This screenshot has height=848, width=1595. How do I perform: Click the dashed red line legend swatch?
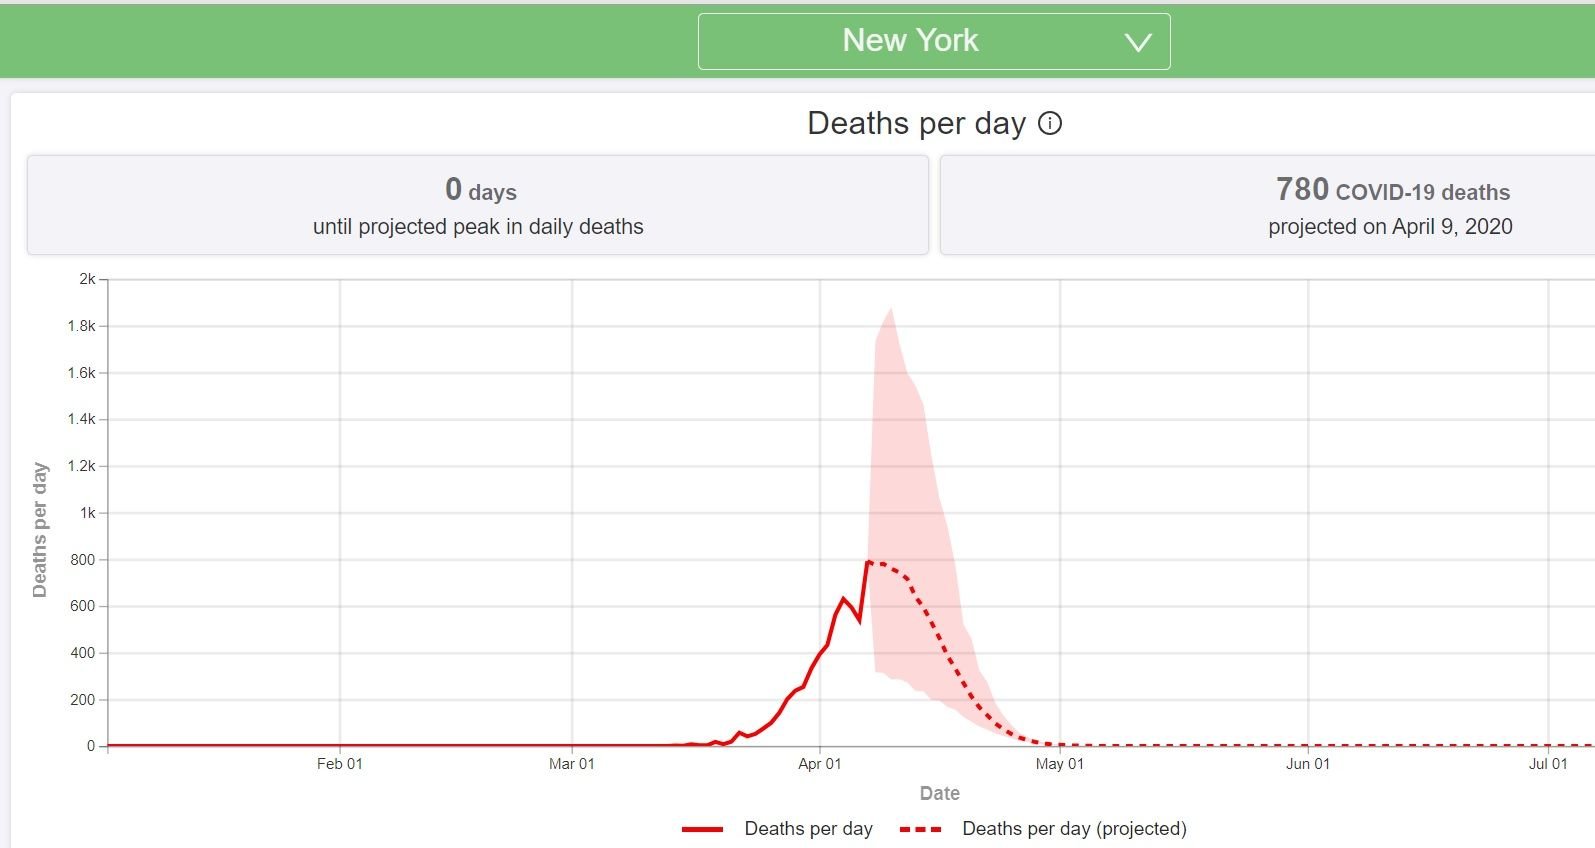pyautogui.click(x=920, y=829)
